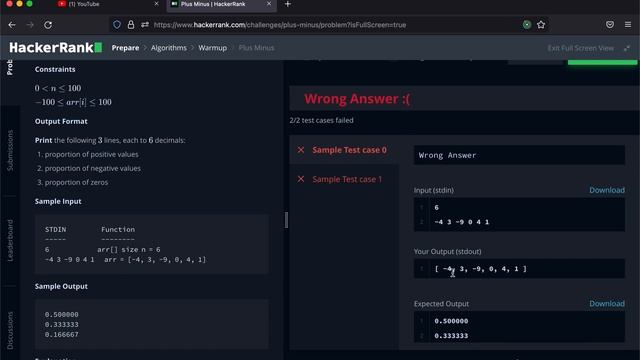
Task: Click the Output Format heading
Action: pos(61,121)
